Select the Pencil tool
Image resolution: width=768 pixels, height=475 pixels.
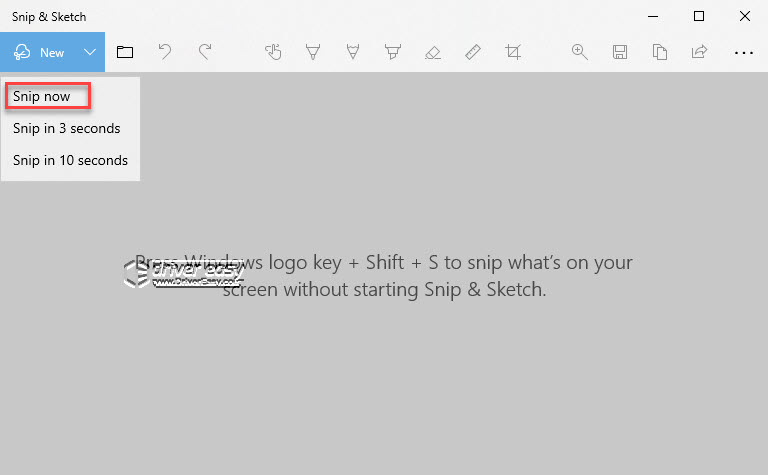pos(353,52)
